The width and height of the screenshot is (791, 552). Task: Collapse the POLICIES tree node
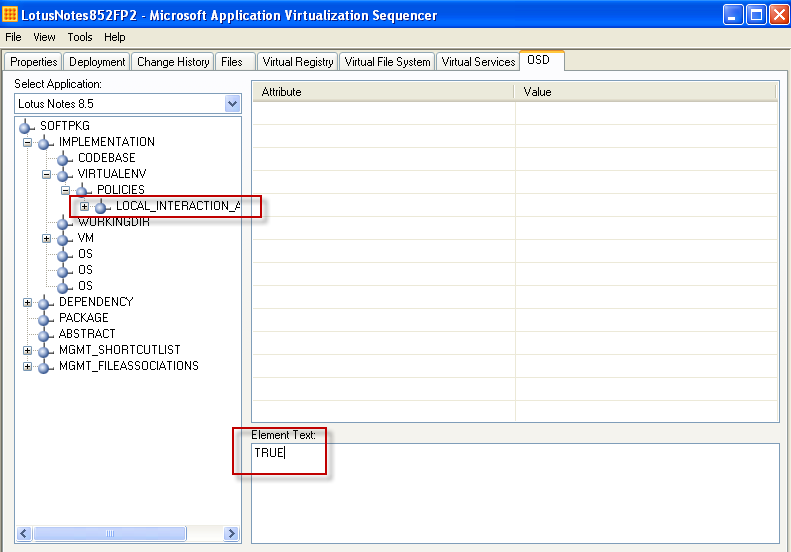coord(65,190)
